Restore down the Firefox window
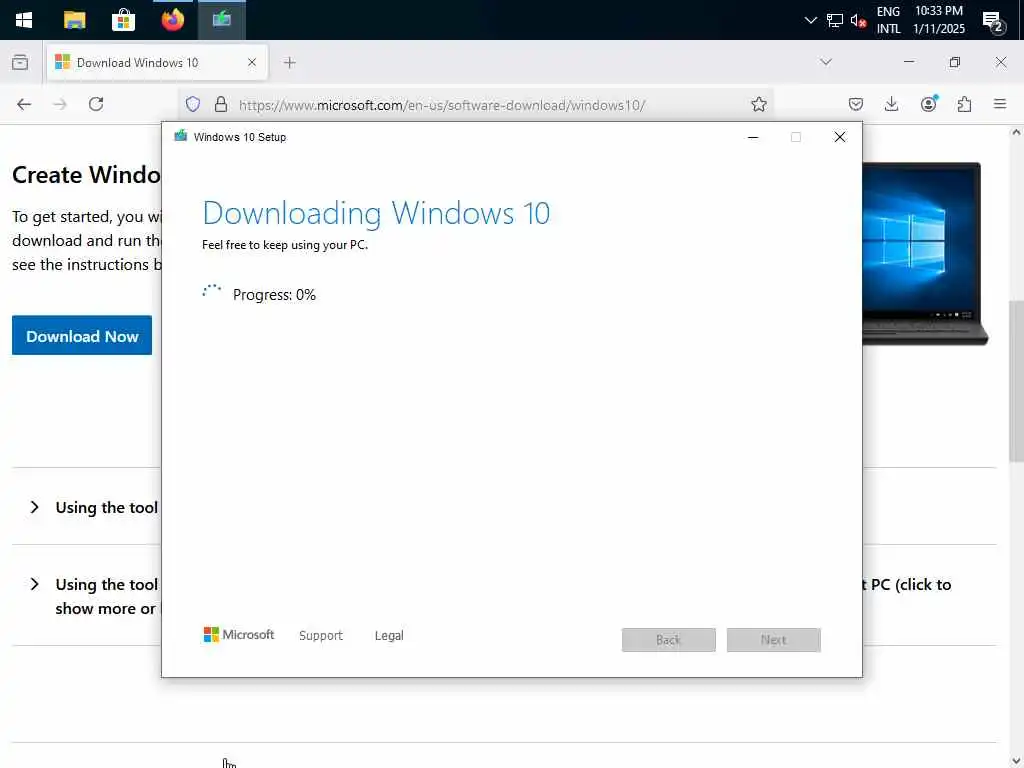 (954, 62)
